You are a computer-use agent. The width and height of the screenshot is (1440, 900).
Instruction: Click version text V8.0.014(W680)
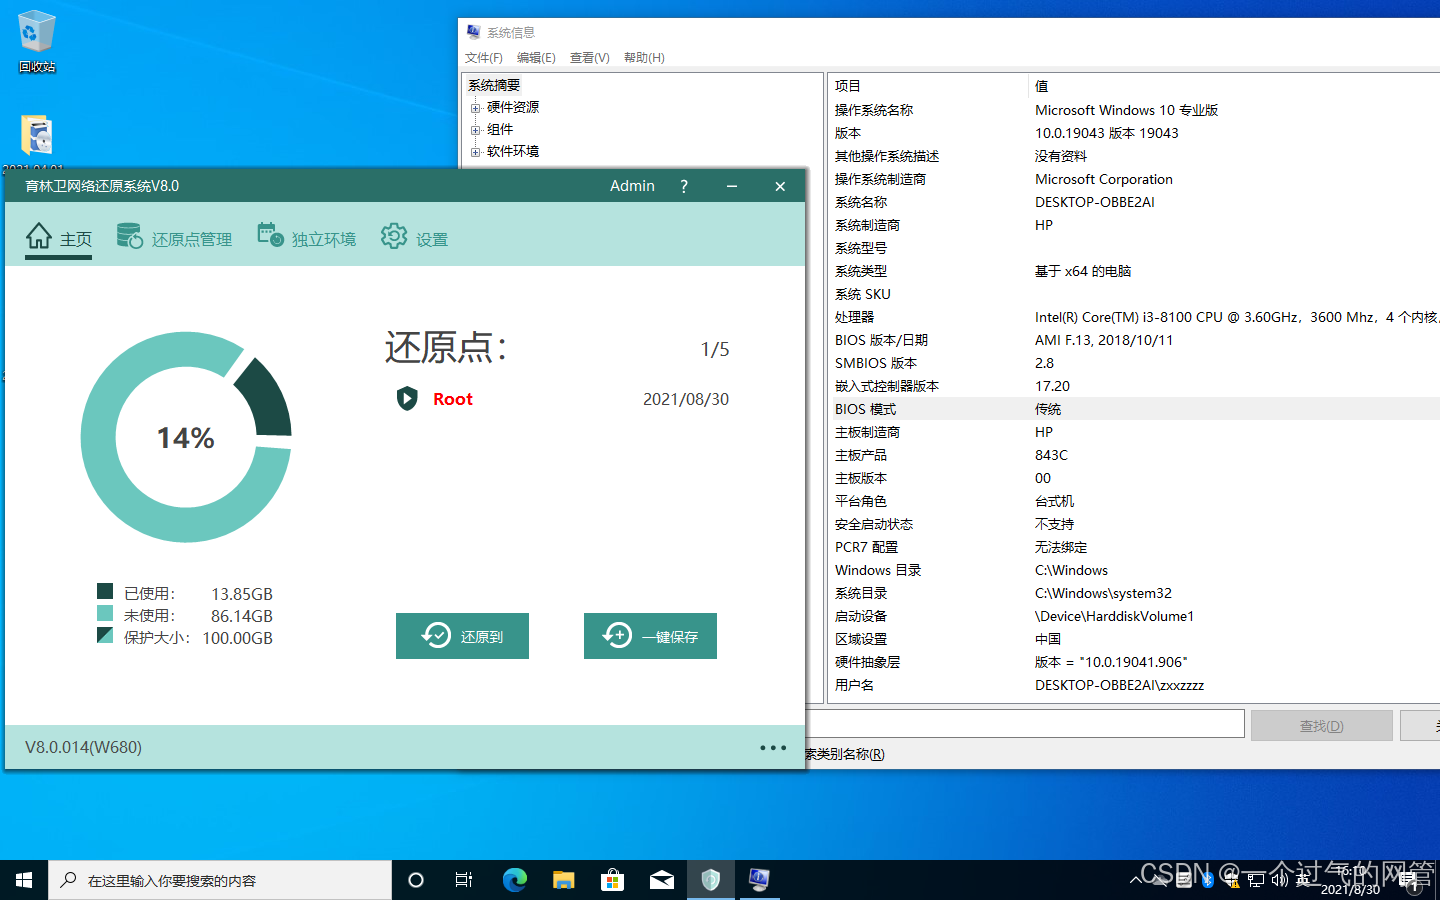(x=83, y=747)
